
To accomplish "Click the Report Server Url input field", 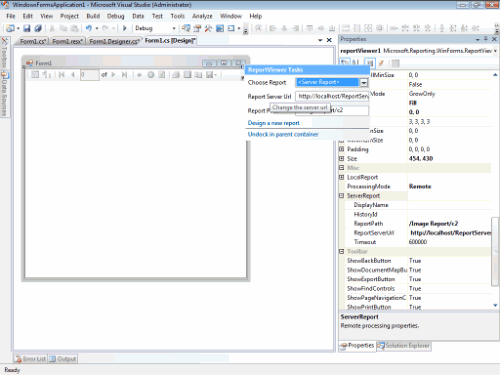I will pos(332,96).
